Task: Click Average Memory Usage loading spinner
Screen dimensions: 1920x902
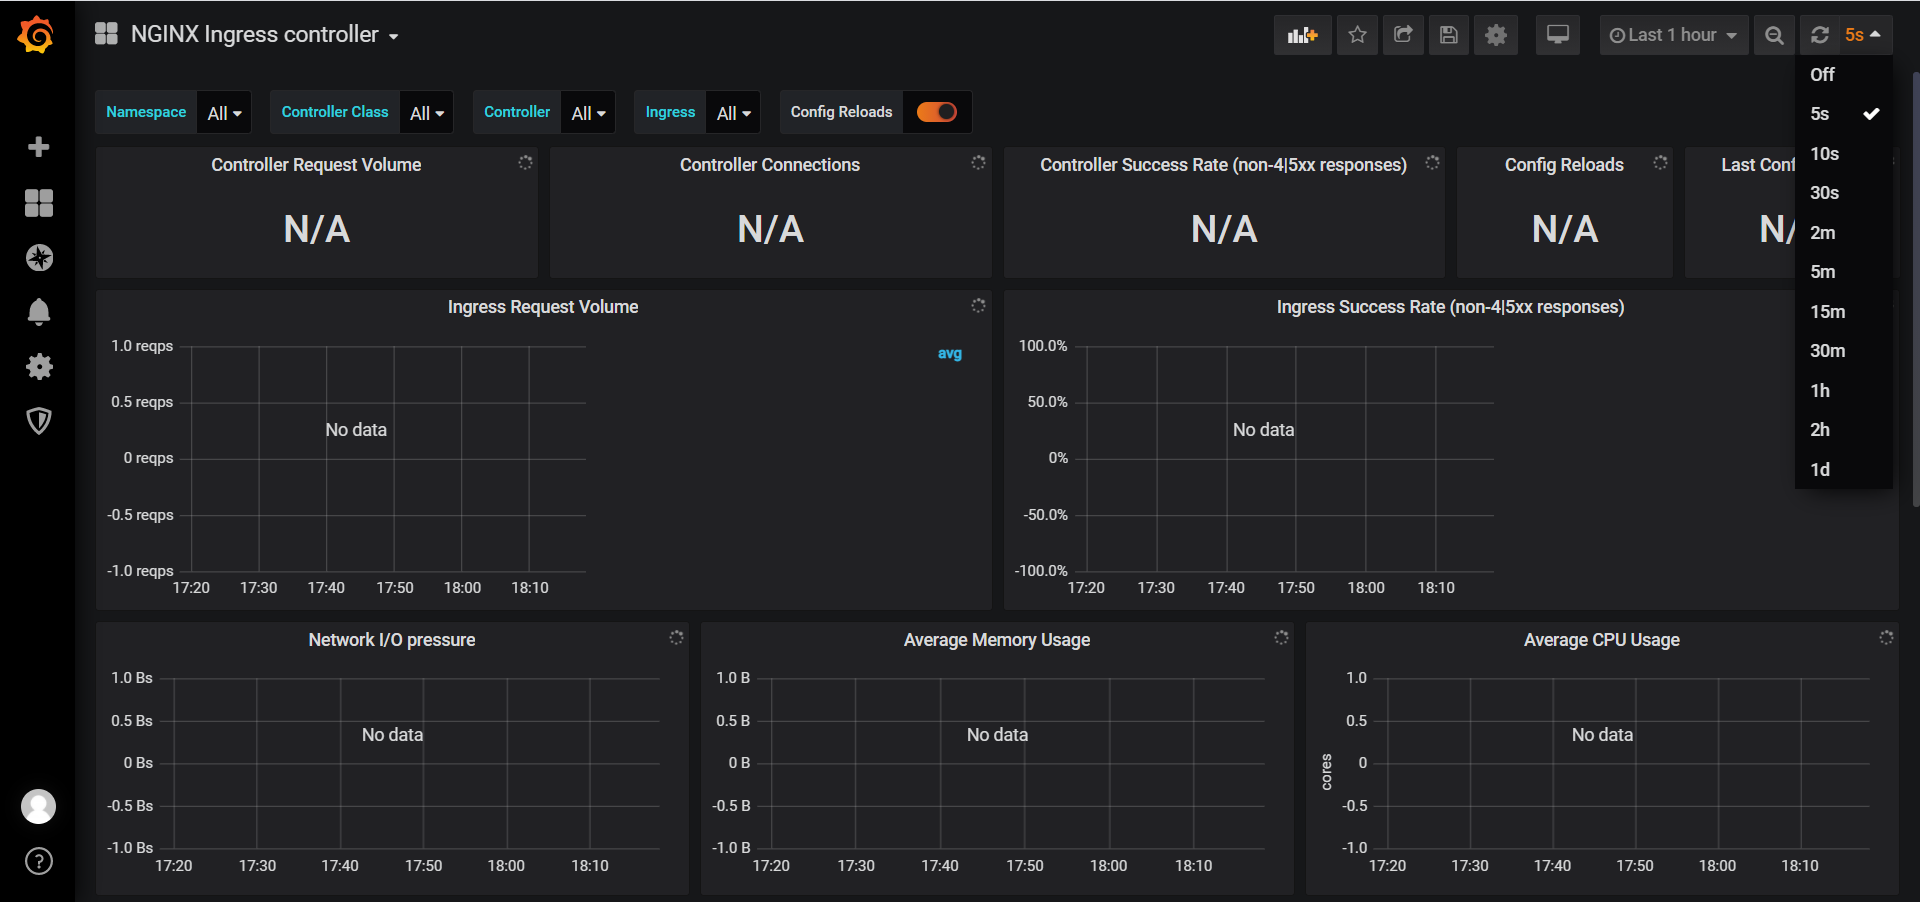Action: (x=1281, y=637)
